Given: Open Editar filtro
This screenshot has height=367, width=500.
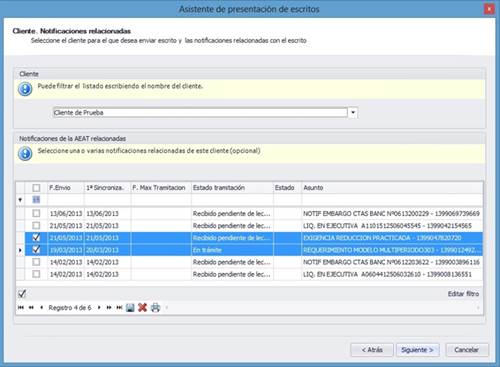Looking at the screenshot, I should (463, 294).
